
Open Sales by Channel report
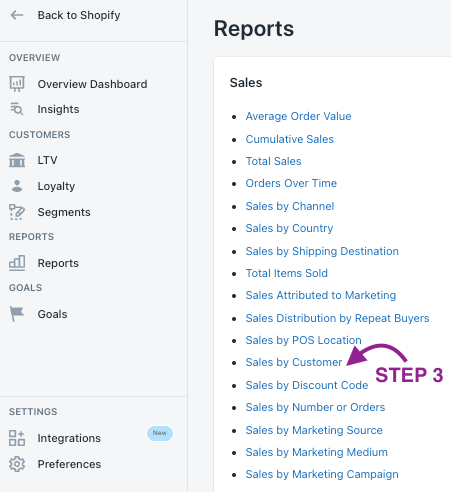290,206
